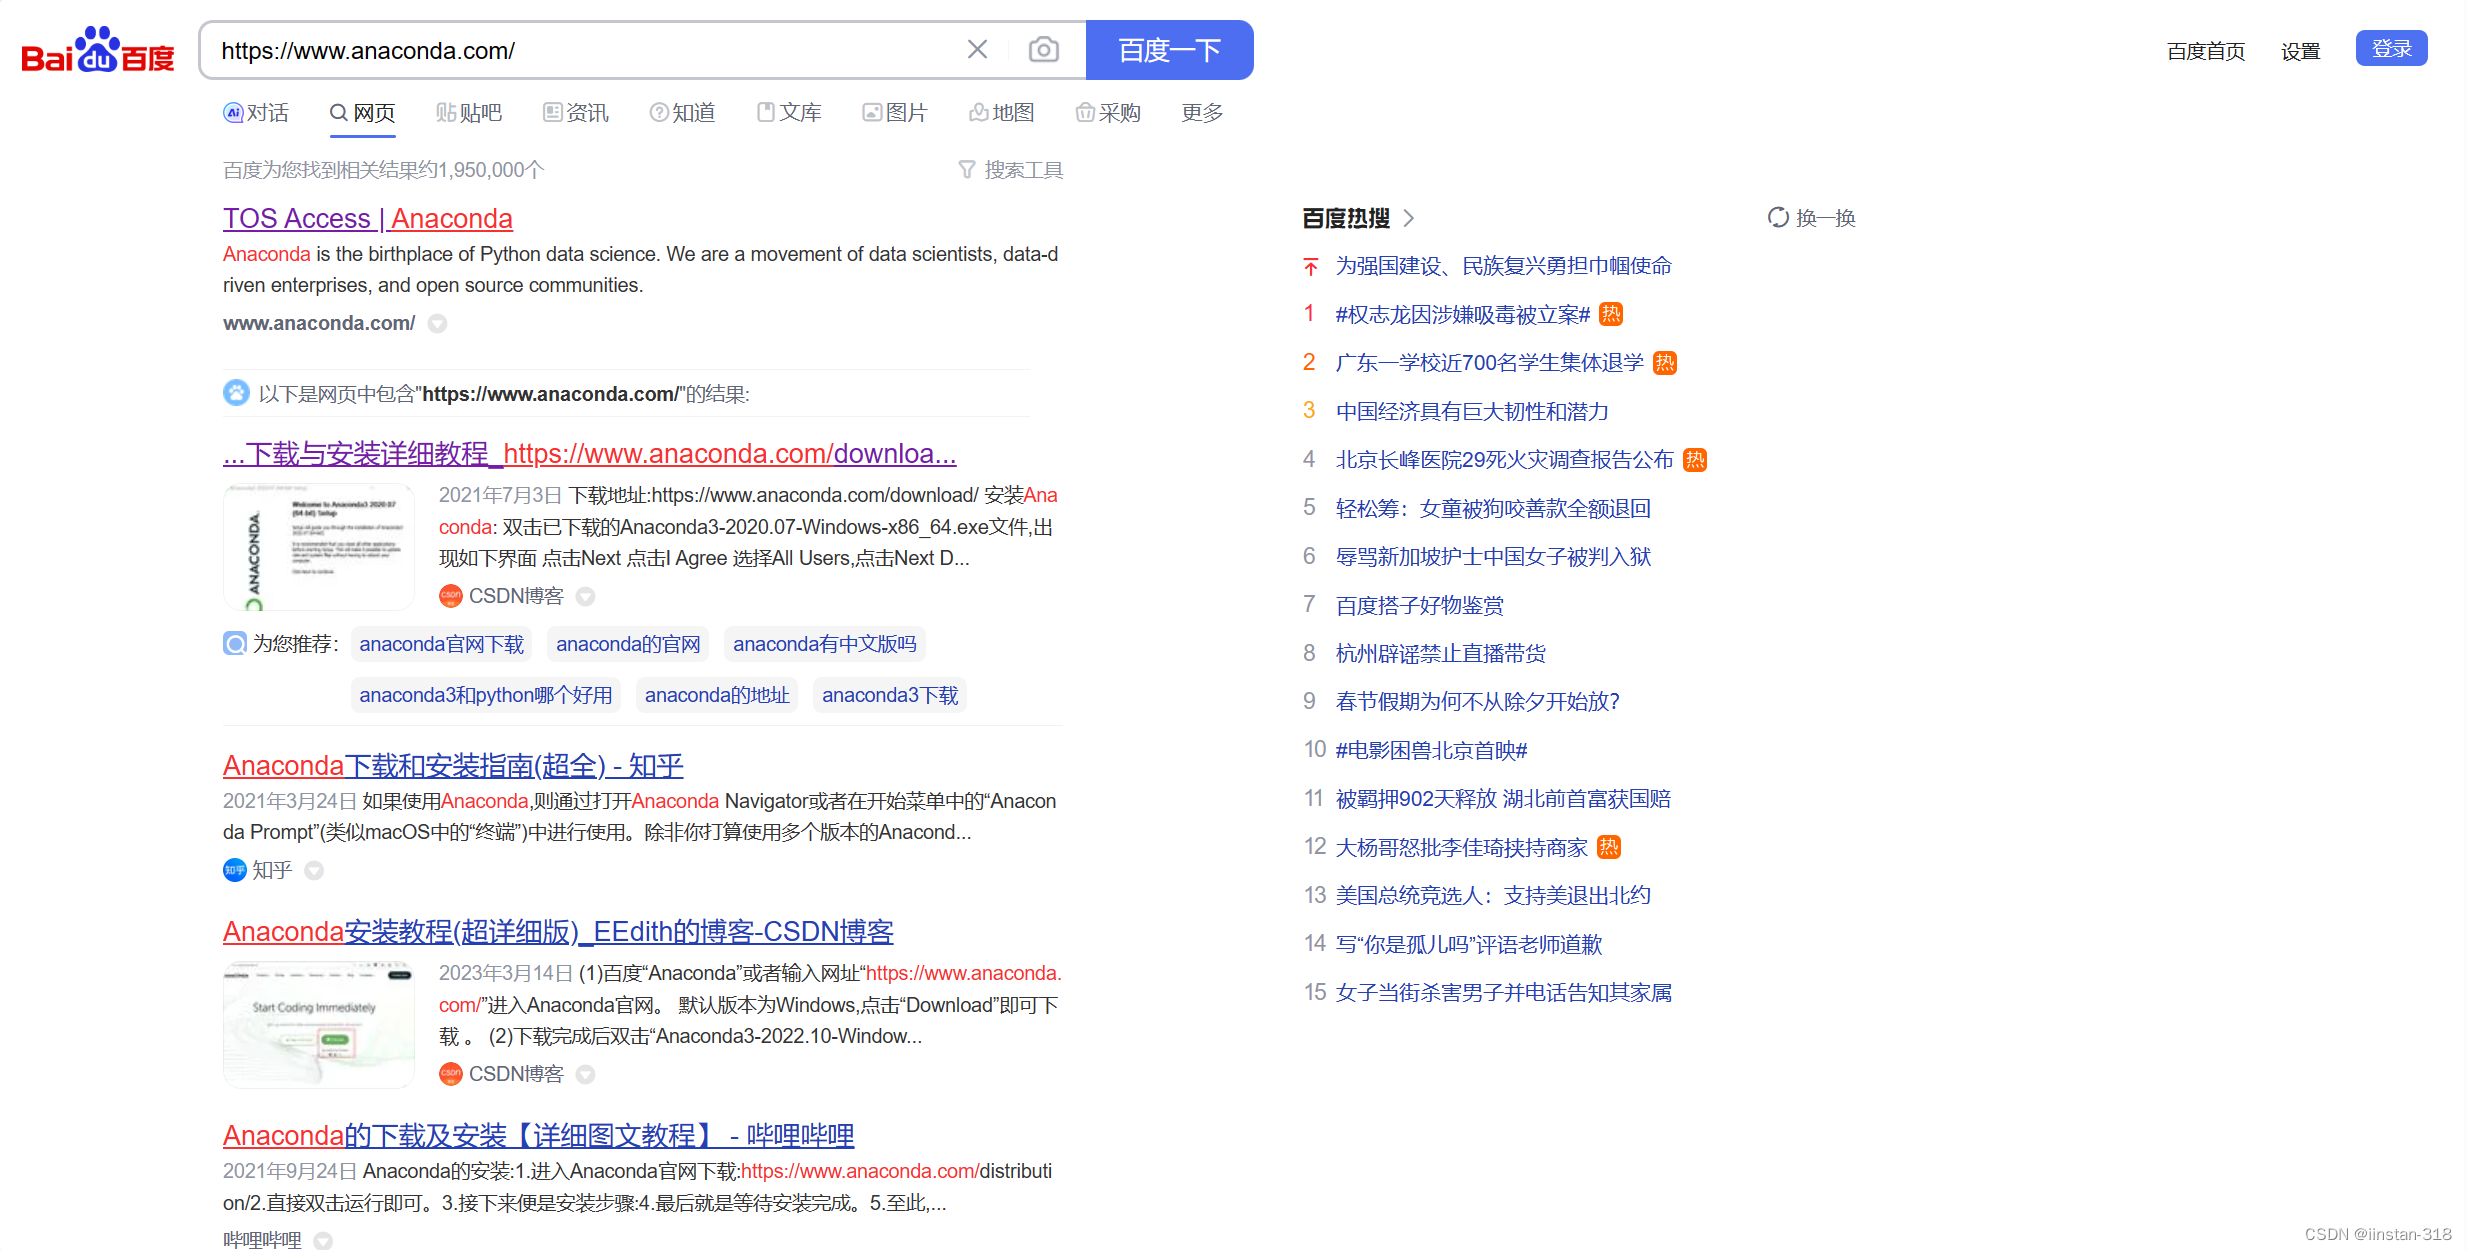The width and height of the screenshot is (2467, 1250).
Task: Open the Anaconda installer thumbnail image
Action: (x=318, y=547)
